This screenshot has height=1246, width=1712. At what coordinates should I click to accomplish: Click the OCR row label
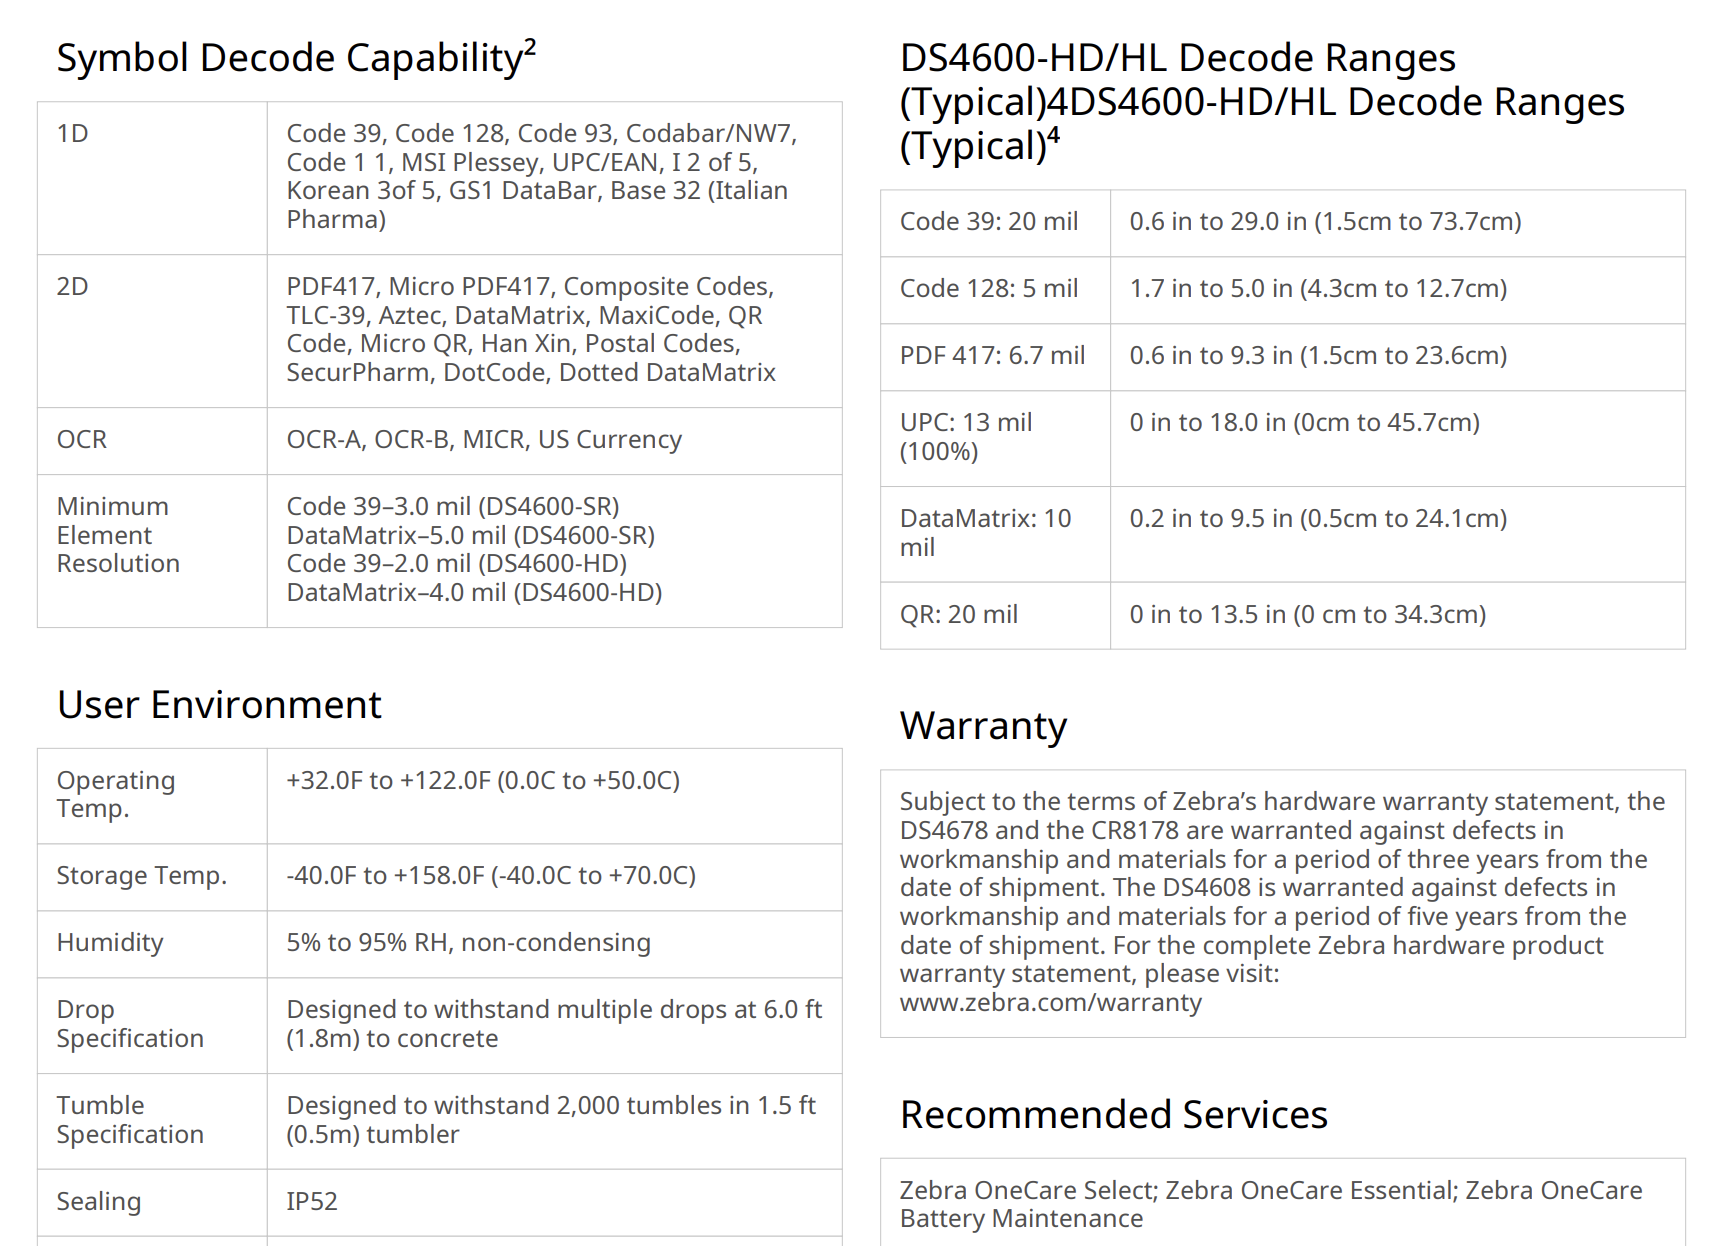(x=82, y=440)
